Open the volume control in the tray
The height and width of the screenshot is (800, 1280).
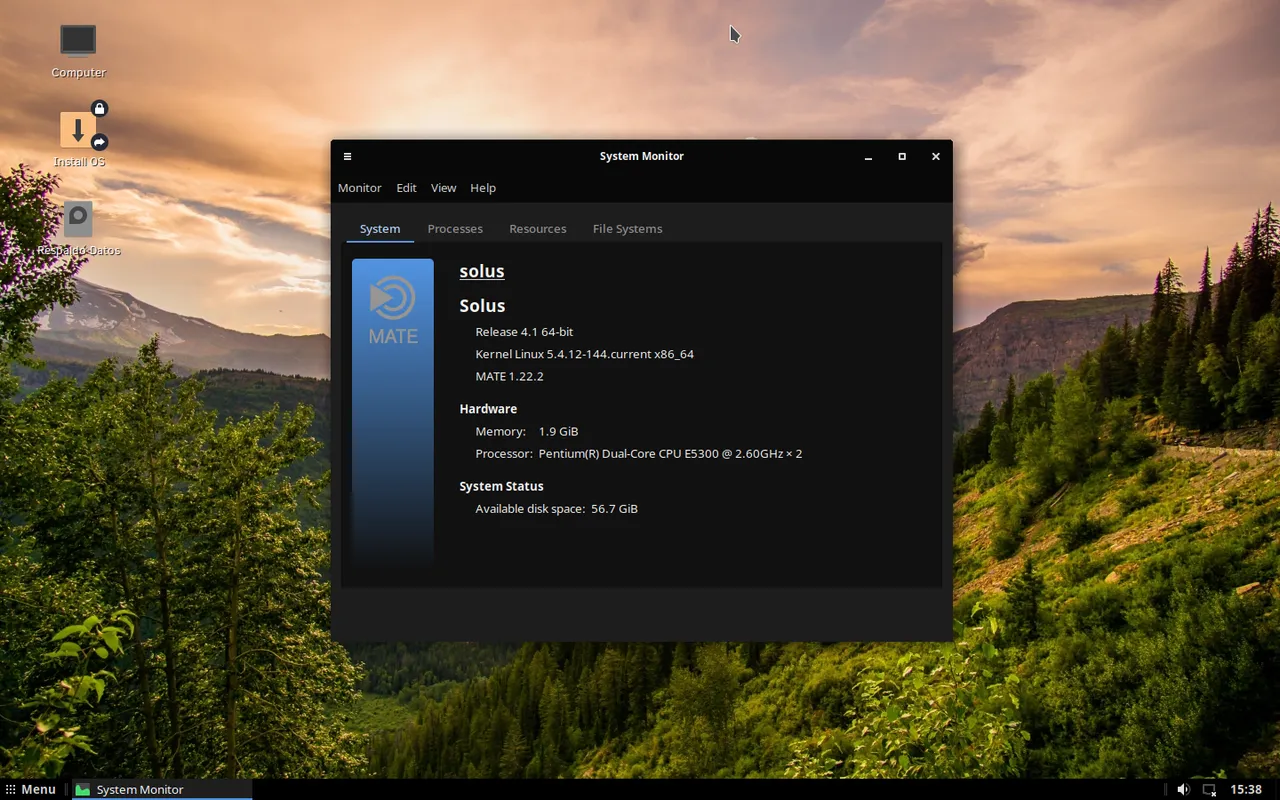coord(1183,789)
